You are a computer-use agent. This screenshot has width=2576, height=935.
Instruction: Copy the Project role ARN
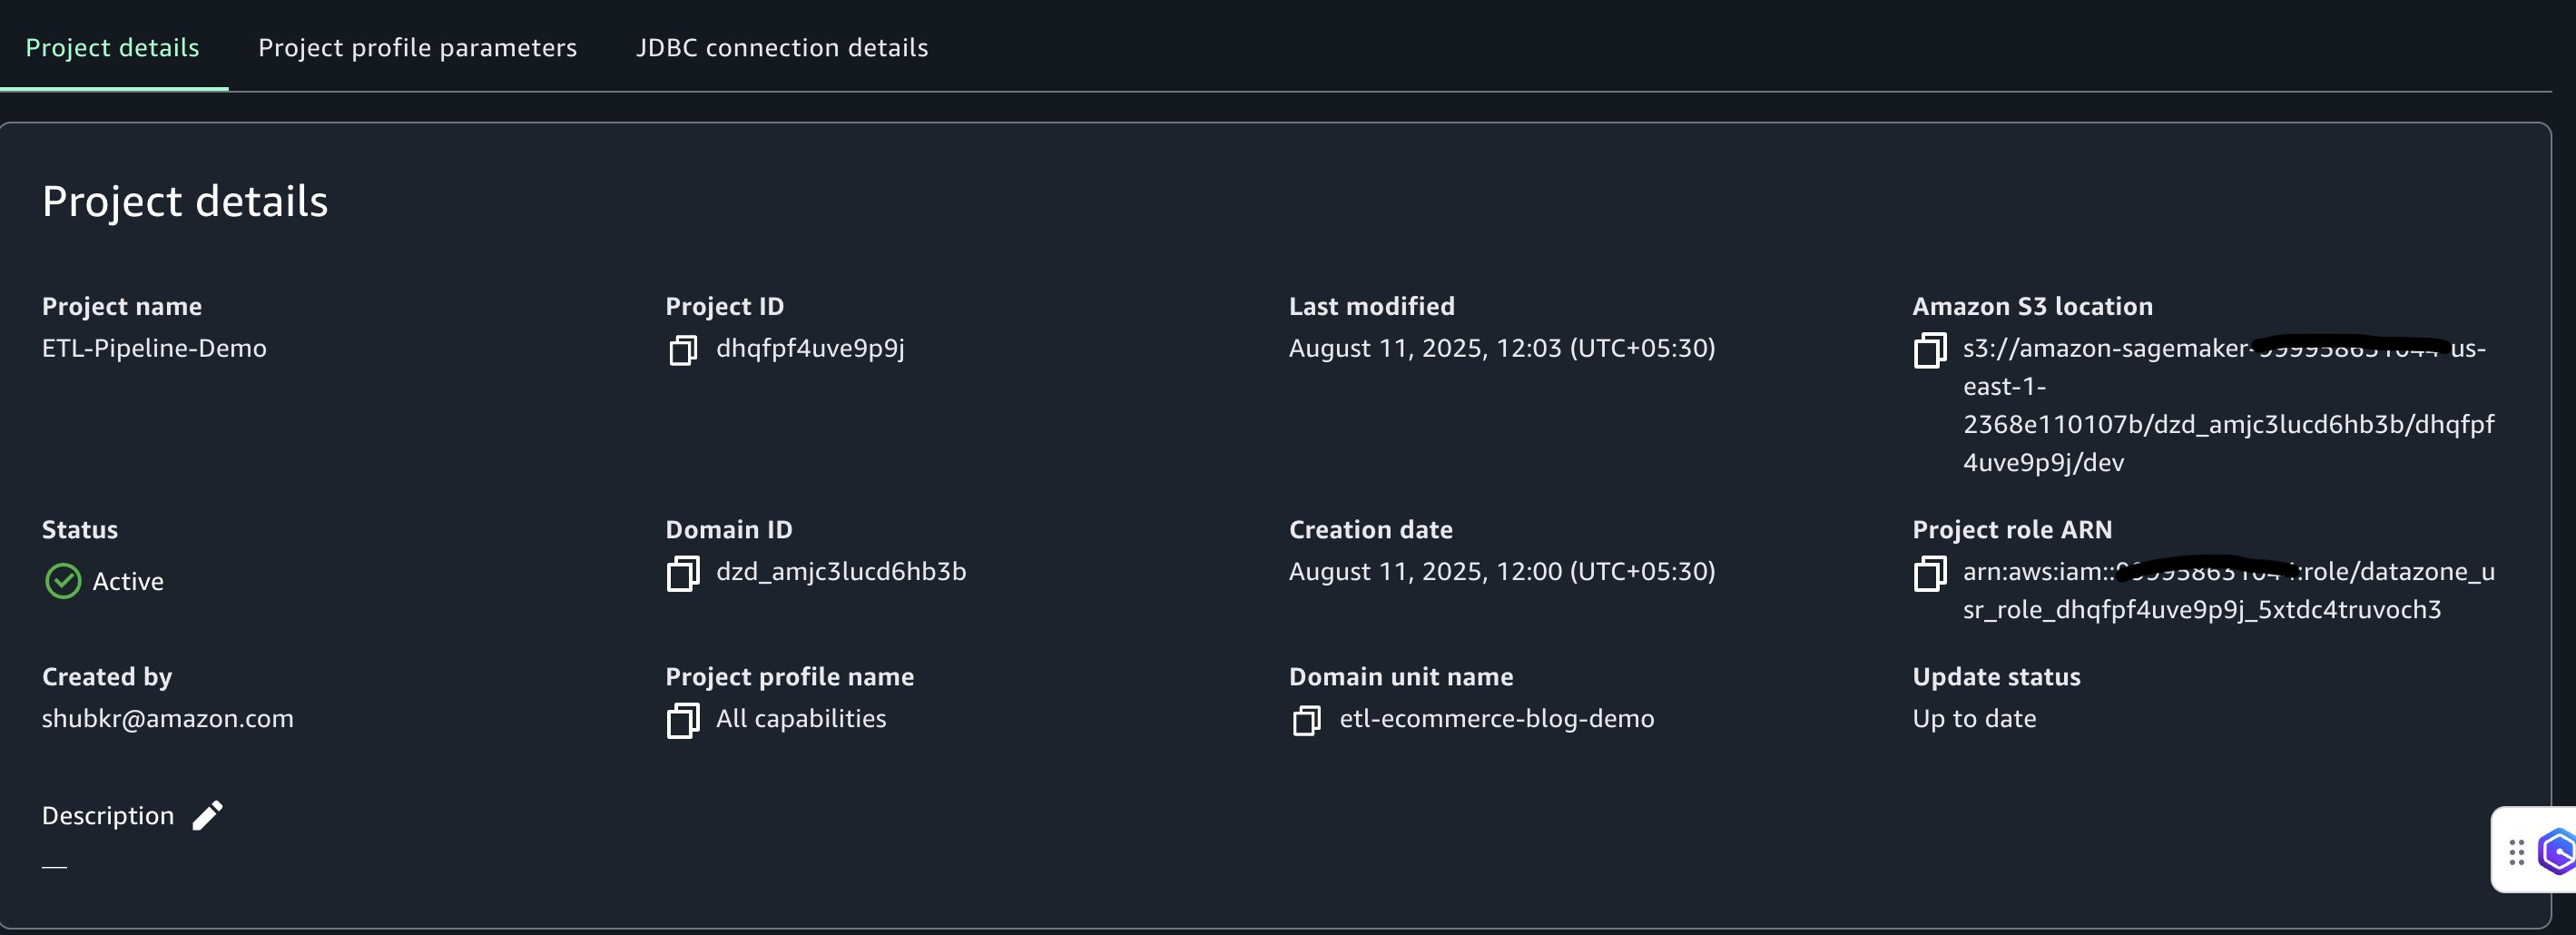coord(1929,573)
